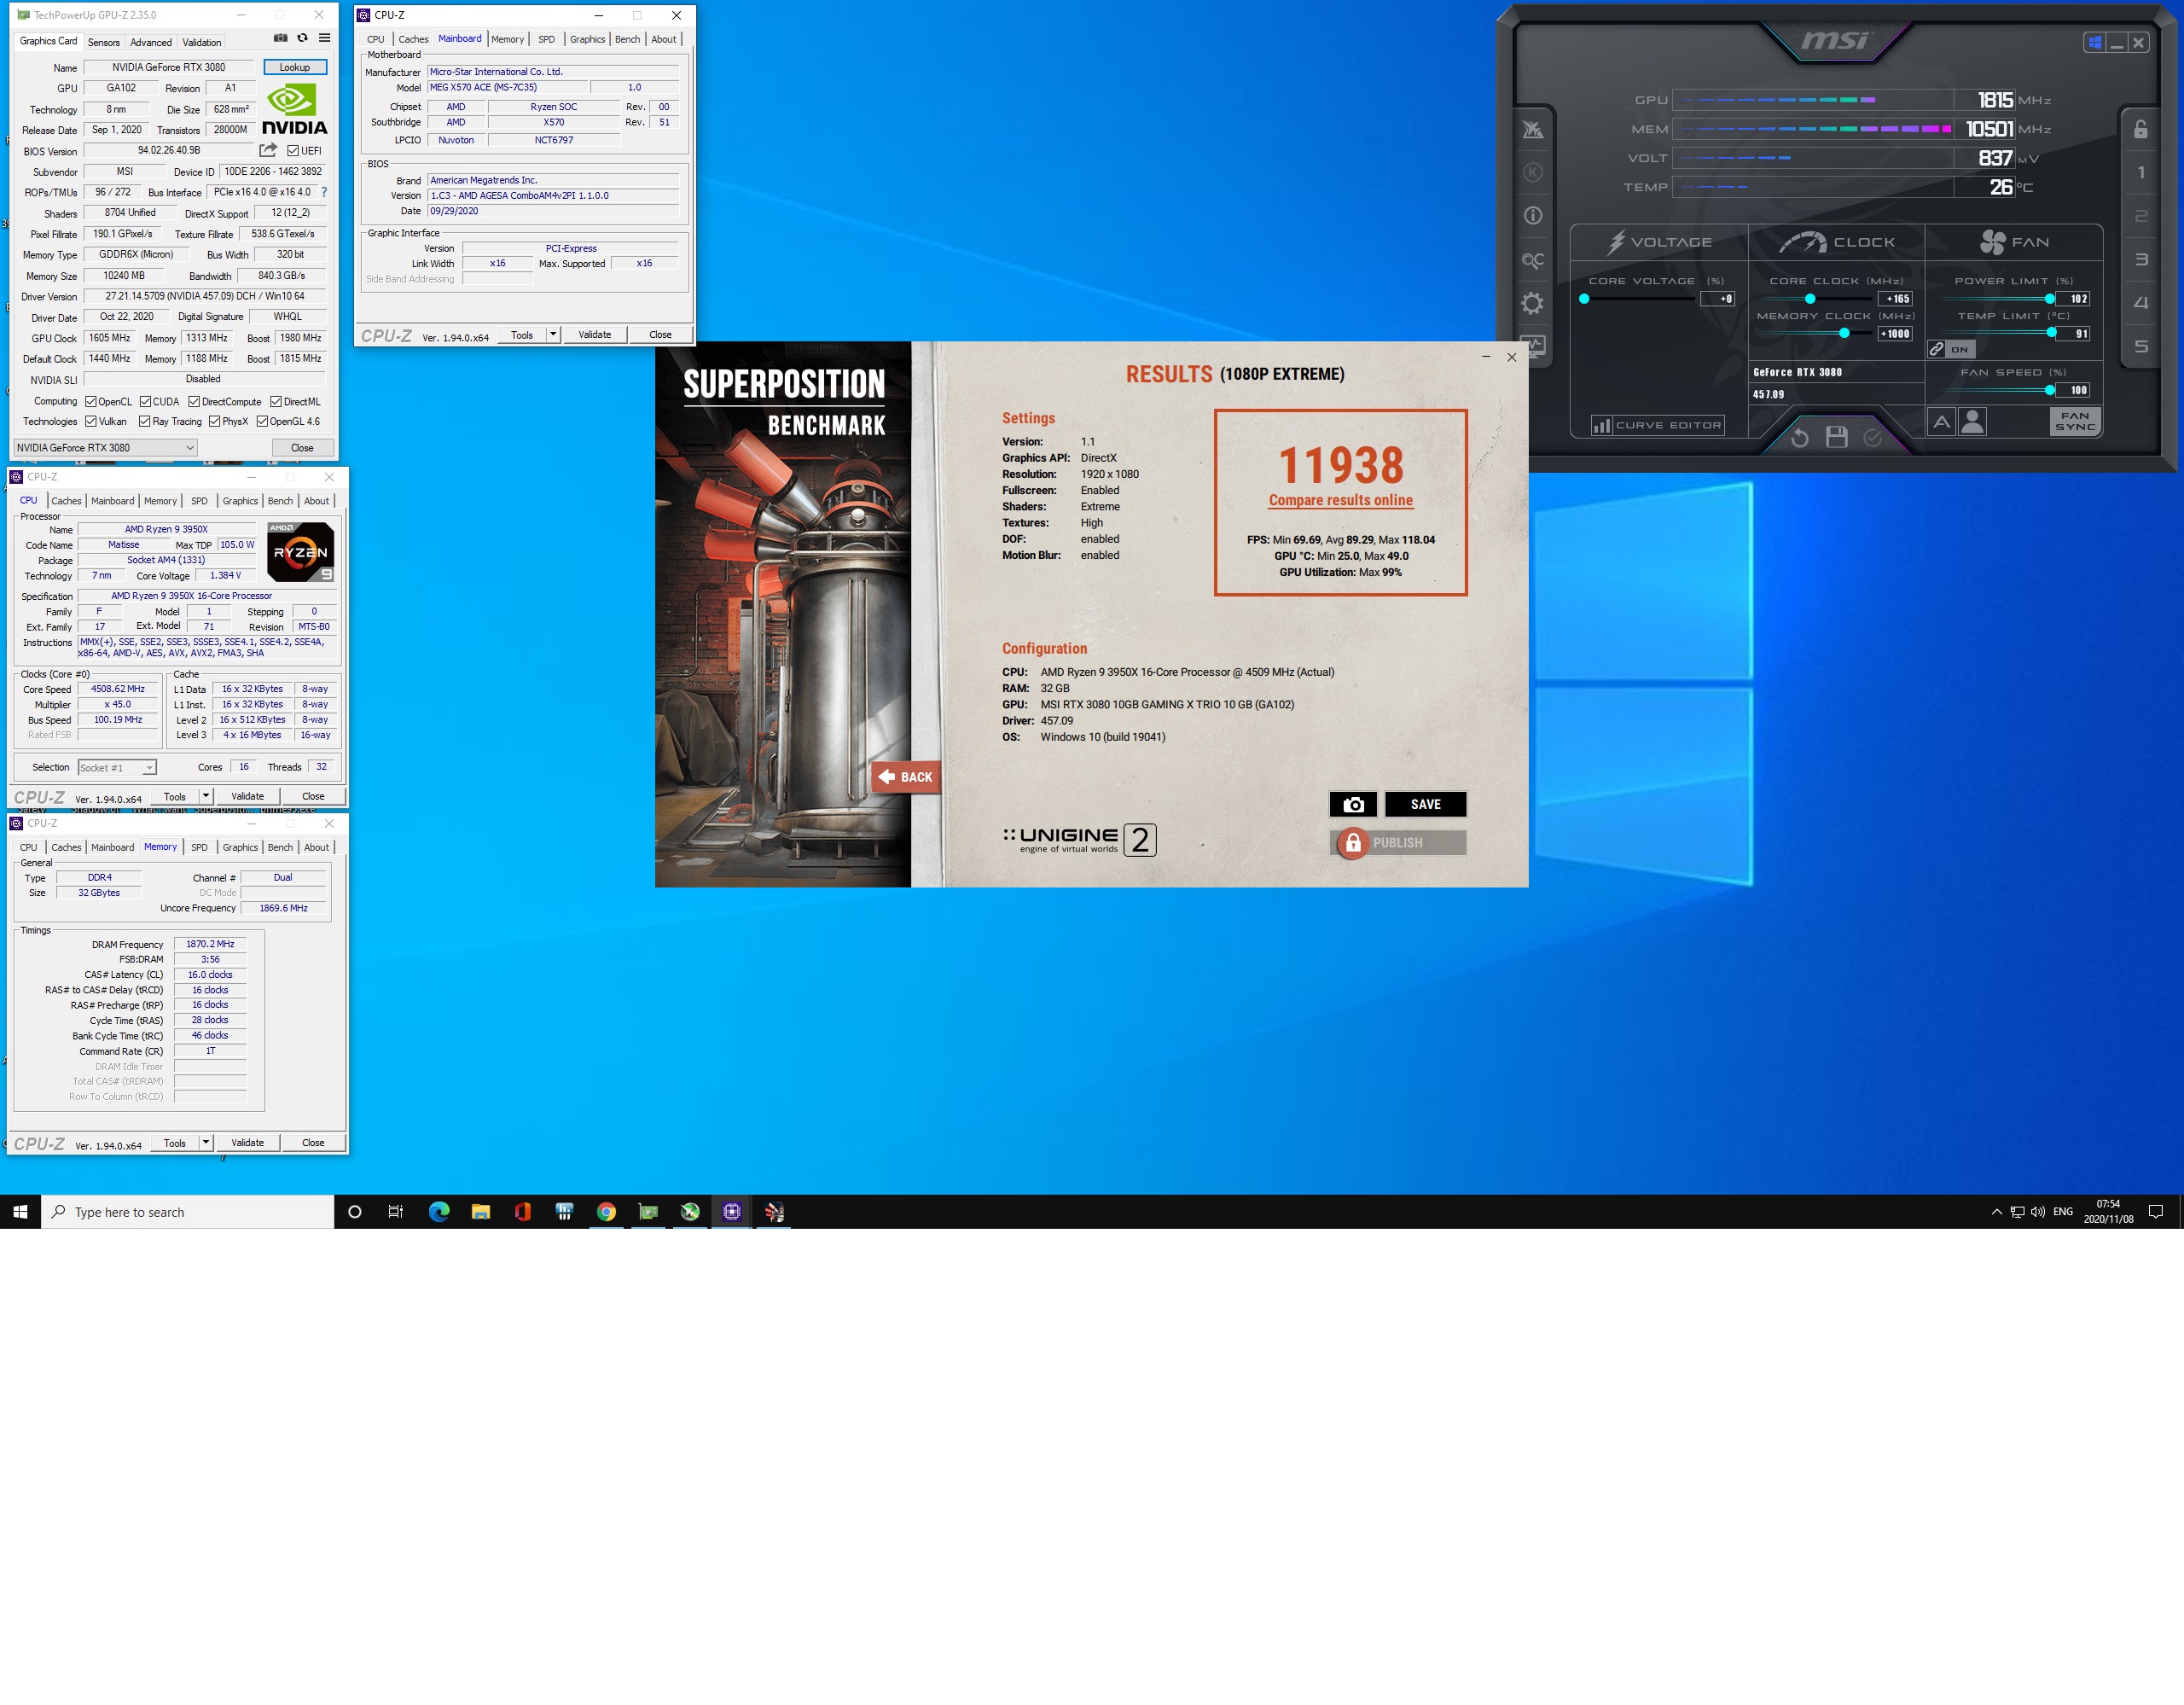Click the SAVE button in Superposition results

click(x=1426, y=804)
